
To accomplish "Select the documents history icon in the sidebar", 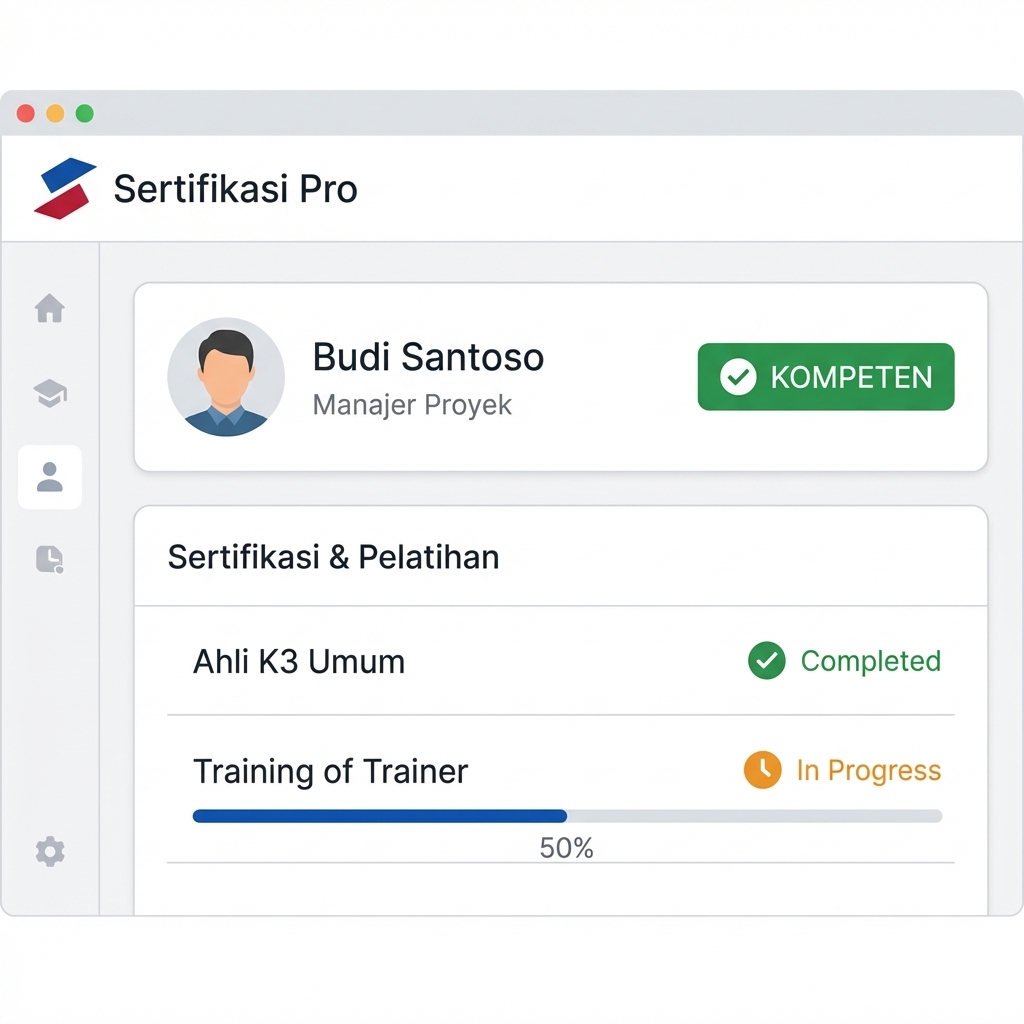I will [x=50, y=560].
